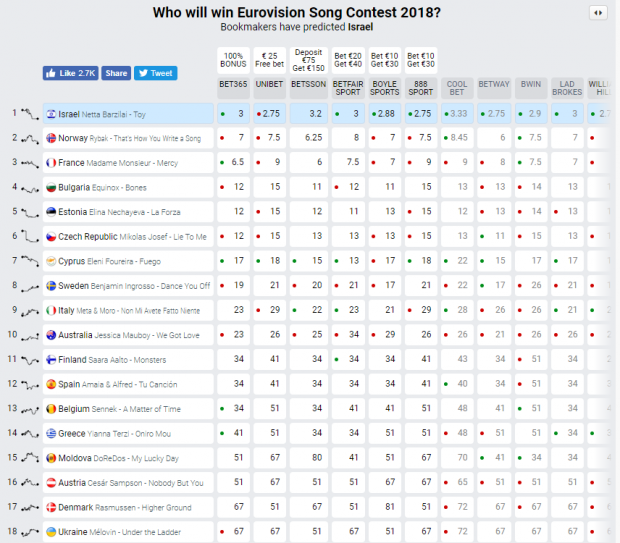
Task: Click Norway's BETFAIR SPORT odds of 8
Action: [348, 138]
